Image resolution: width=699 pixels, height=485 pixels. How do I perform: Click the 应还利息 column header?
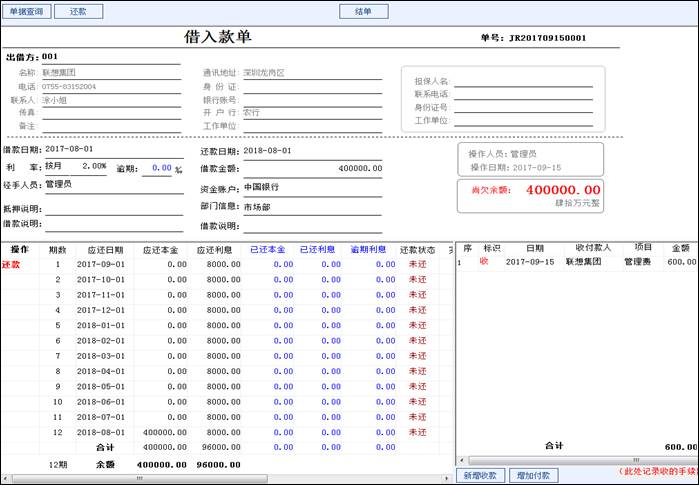(x=214, y=249)
